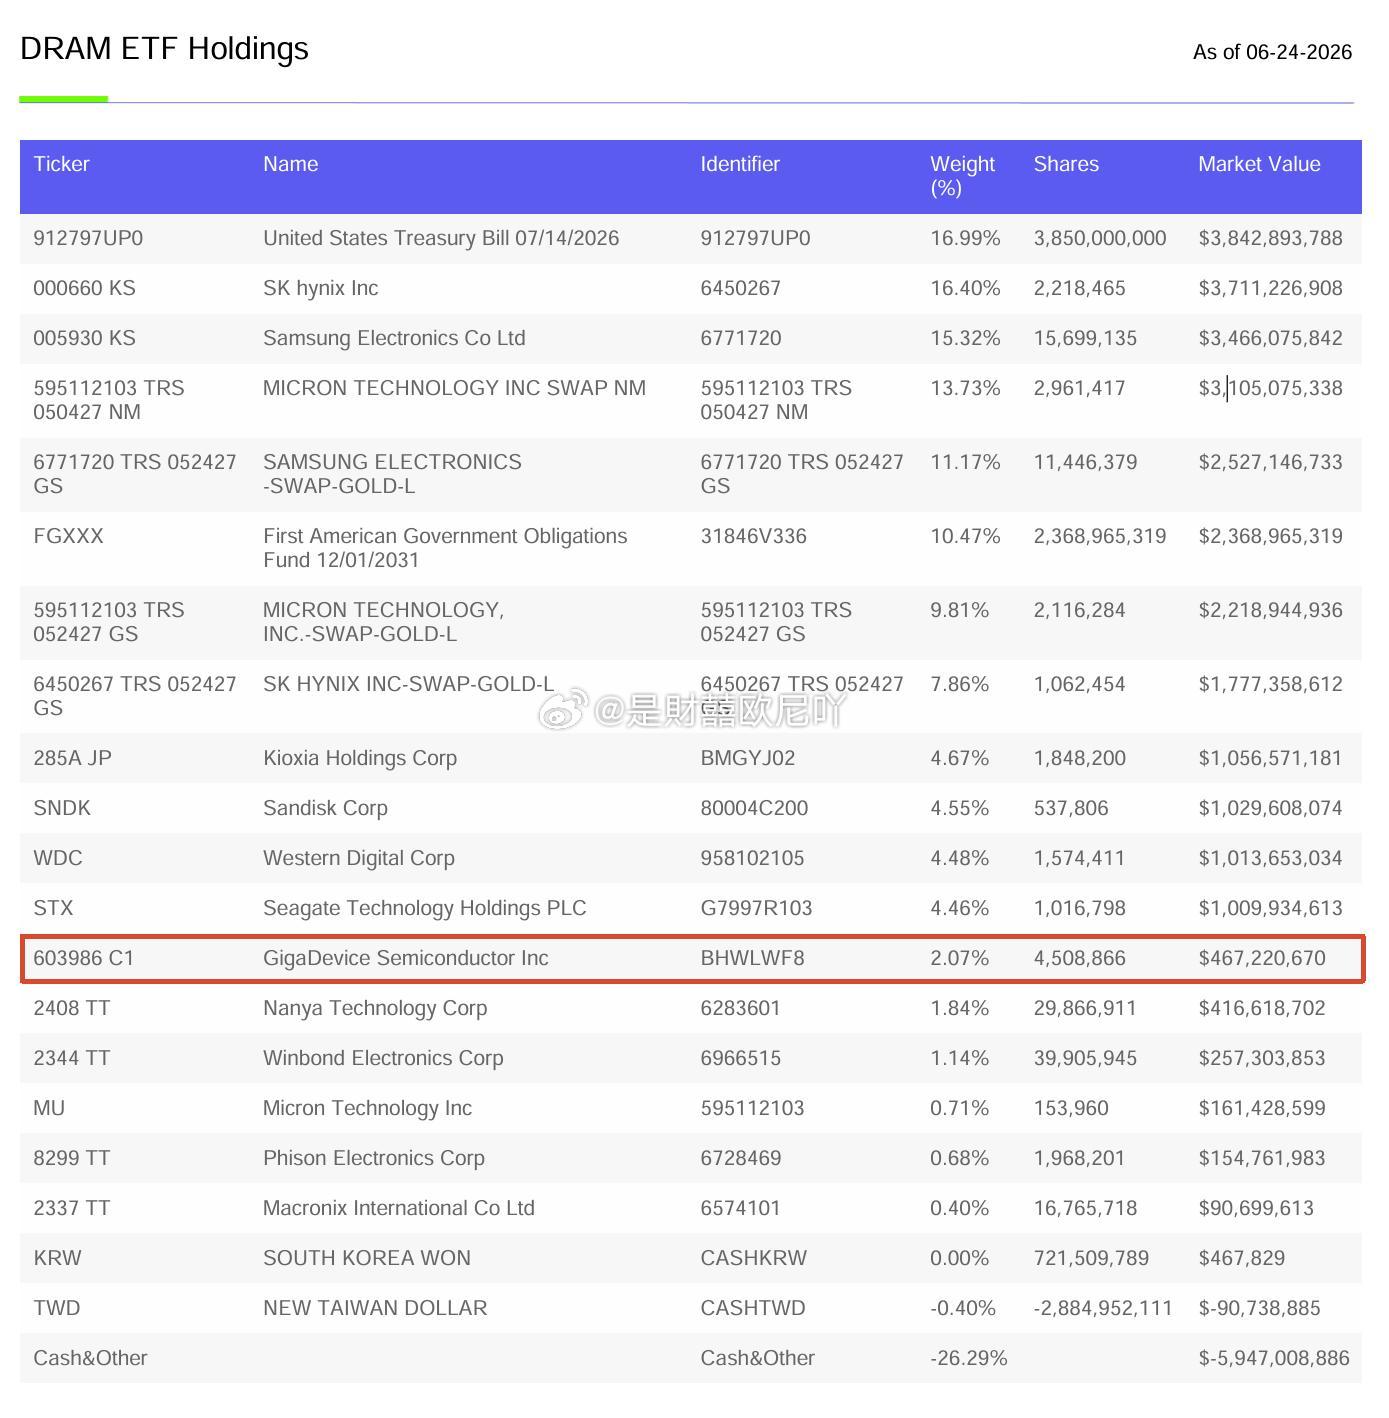Click the Name column header
1389x1418 pixels.
(x=291, y=164)
